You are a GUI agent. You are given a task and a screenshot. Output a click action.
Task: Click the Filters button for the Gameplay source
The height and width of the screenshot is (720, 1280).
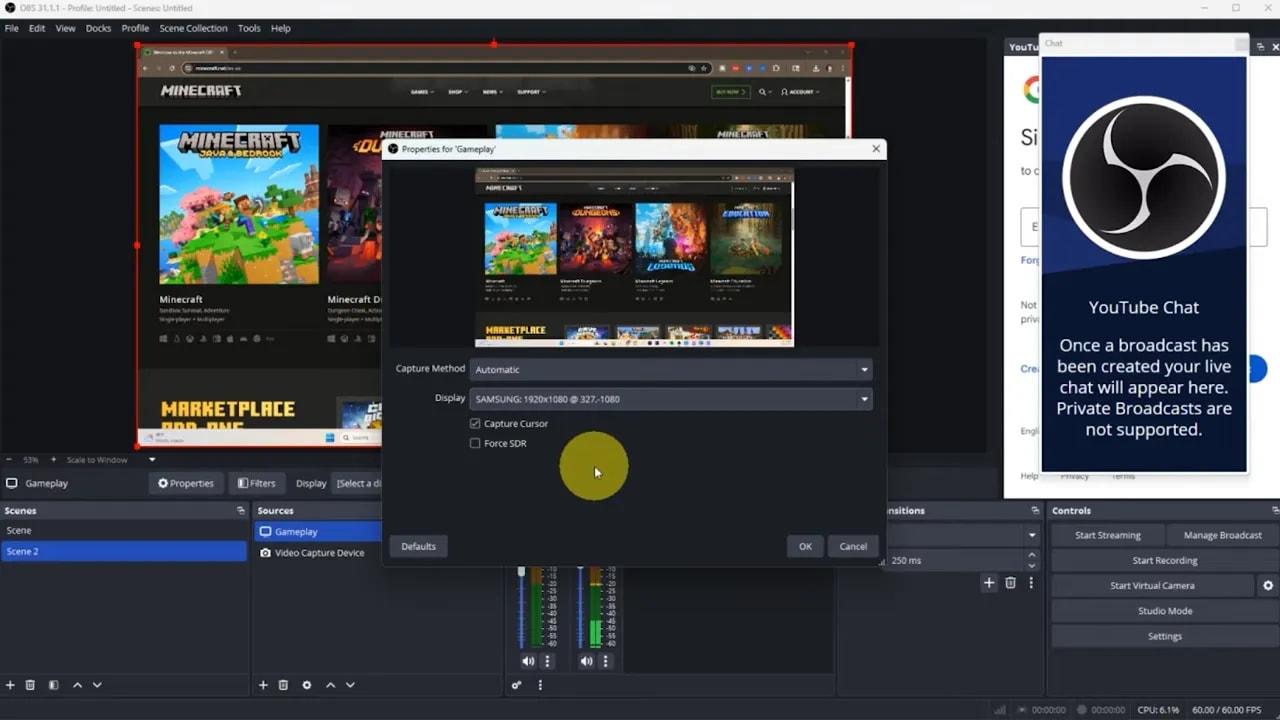pos(257,483)
